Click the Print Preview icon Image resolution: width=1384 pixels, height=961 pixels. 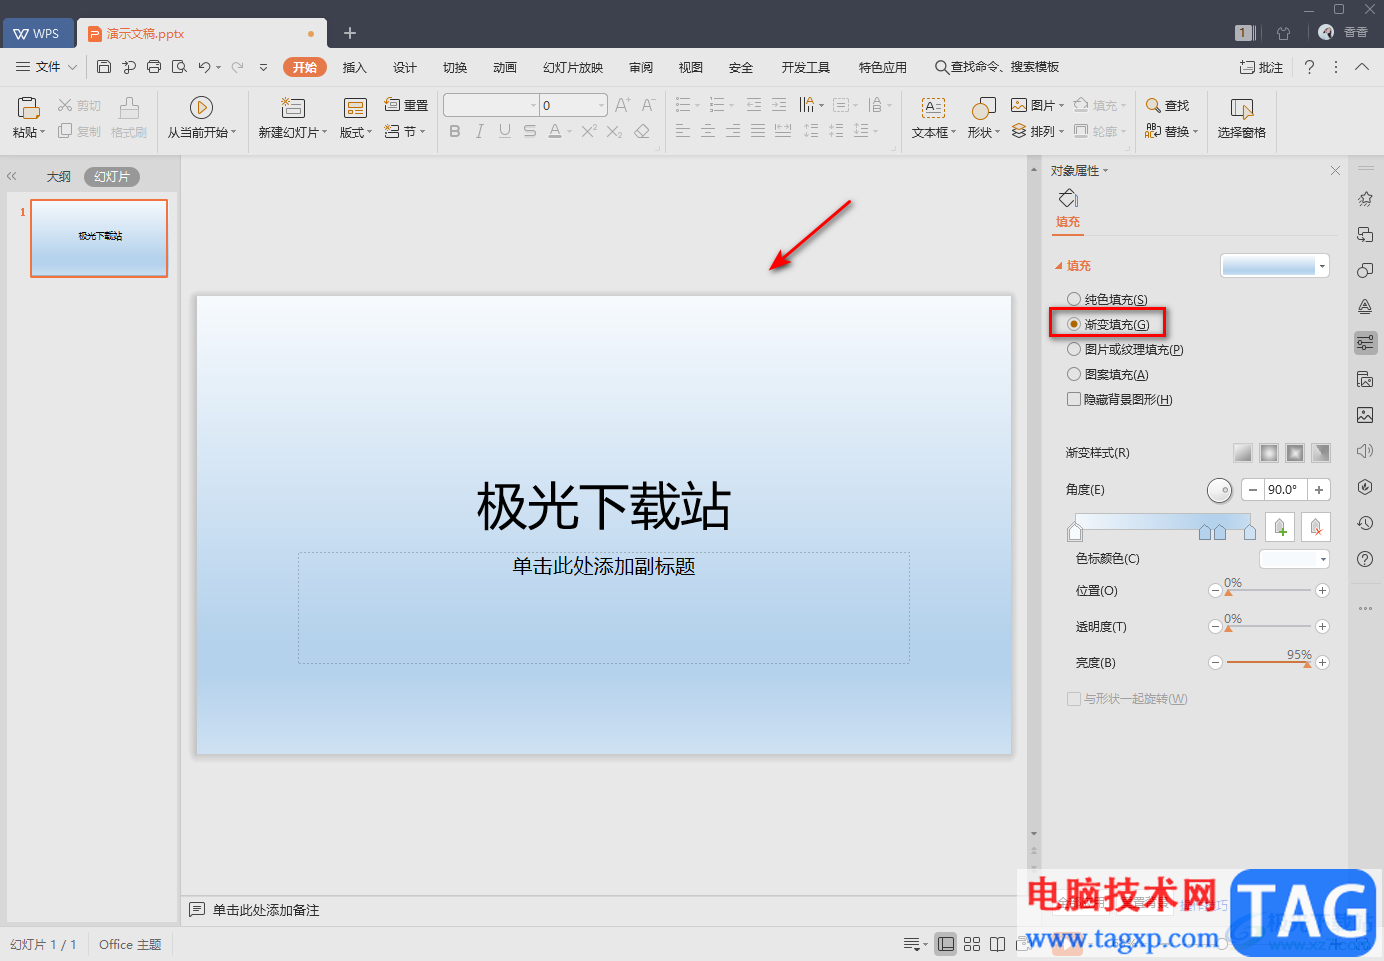tap(179, 67)
